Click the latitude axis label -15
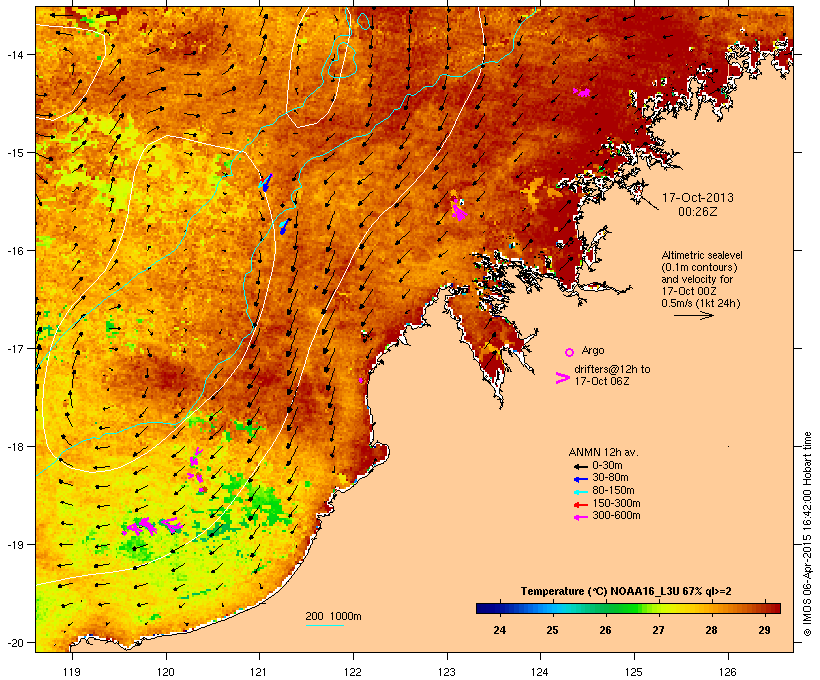This screenshot has width=820, height=680. point(15,153)
